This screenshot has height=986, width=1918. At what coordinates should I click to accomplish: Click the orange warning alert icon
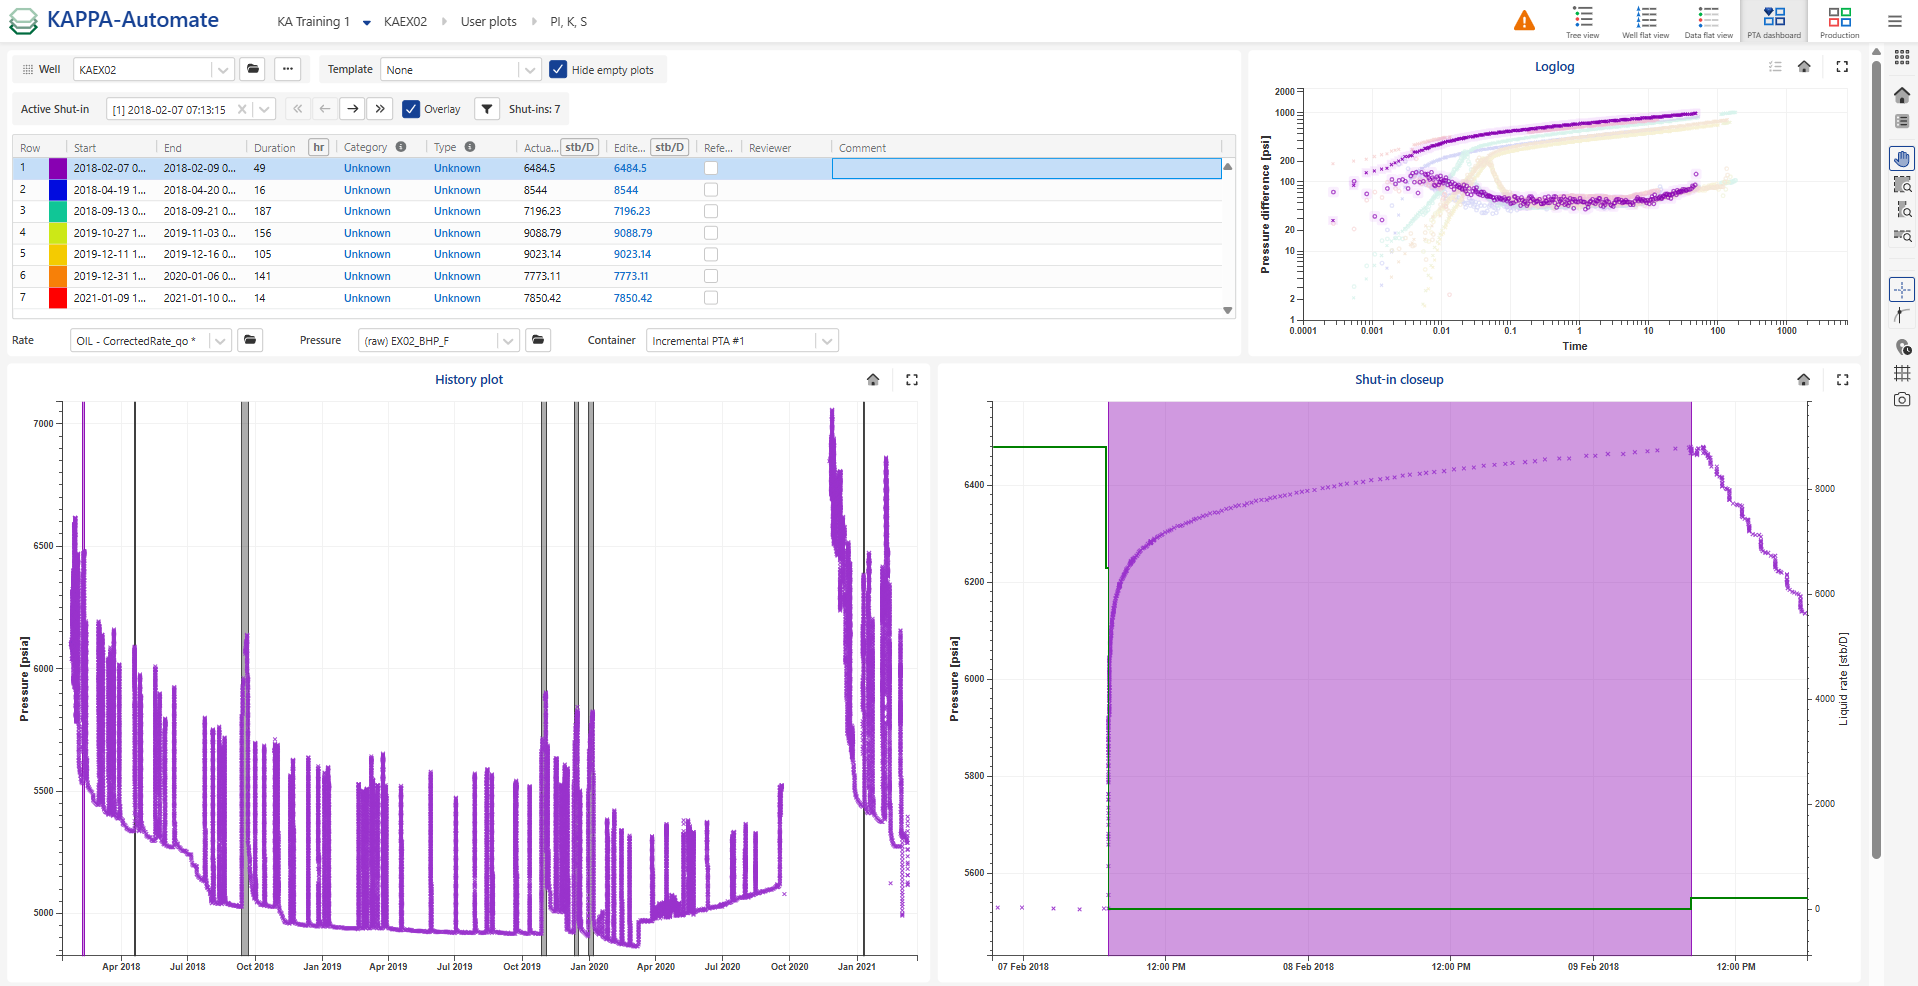coord(1524,21)
